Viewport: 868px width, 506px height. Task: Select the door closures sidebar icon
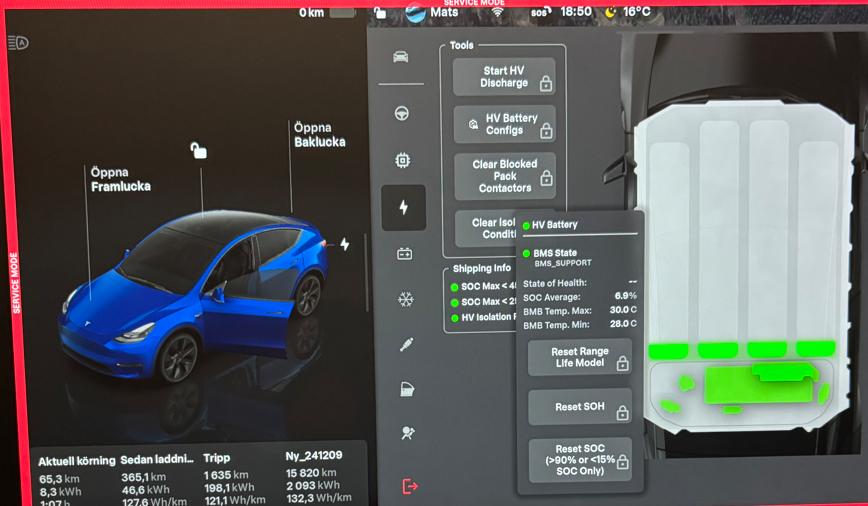[x=406, y=389]
